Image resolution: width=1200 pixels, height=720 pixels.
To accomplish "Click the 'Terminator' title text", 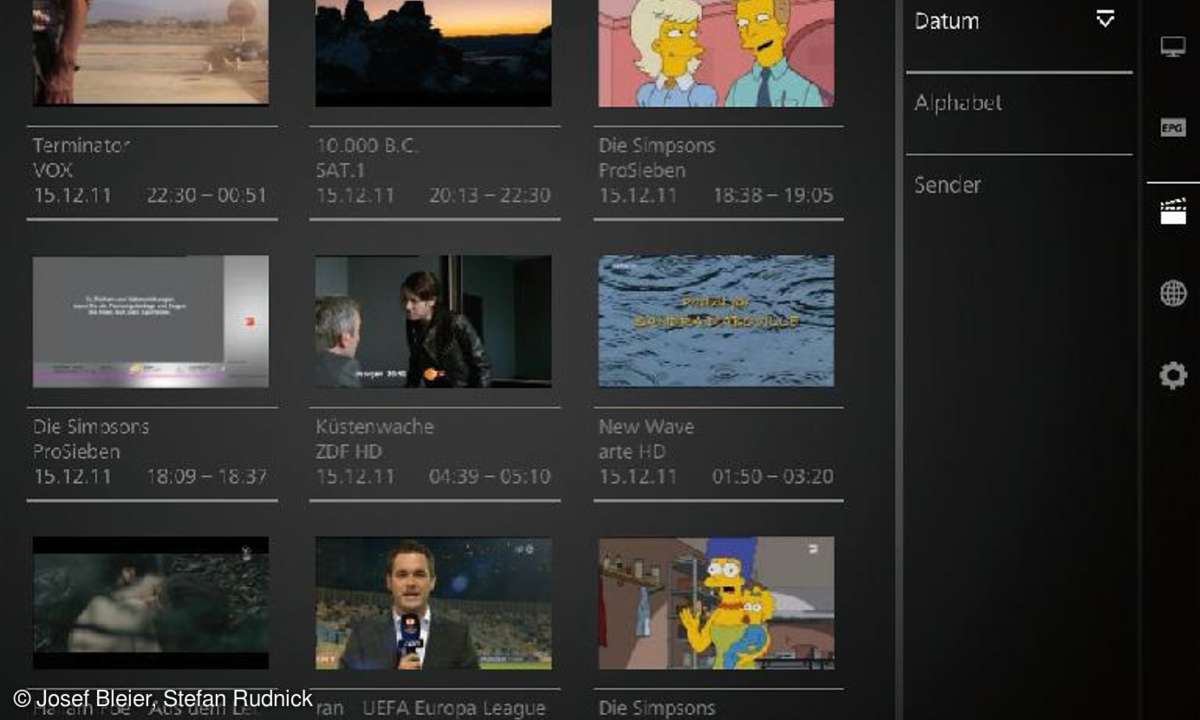I will click(81, 145).
